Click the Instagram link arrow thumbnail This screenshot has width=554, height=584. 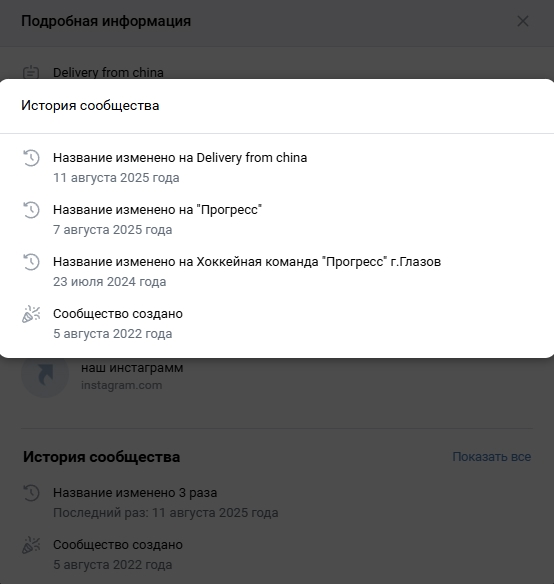coord(45,374)
